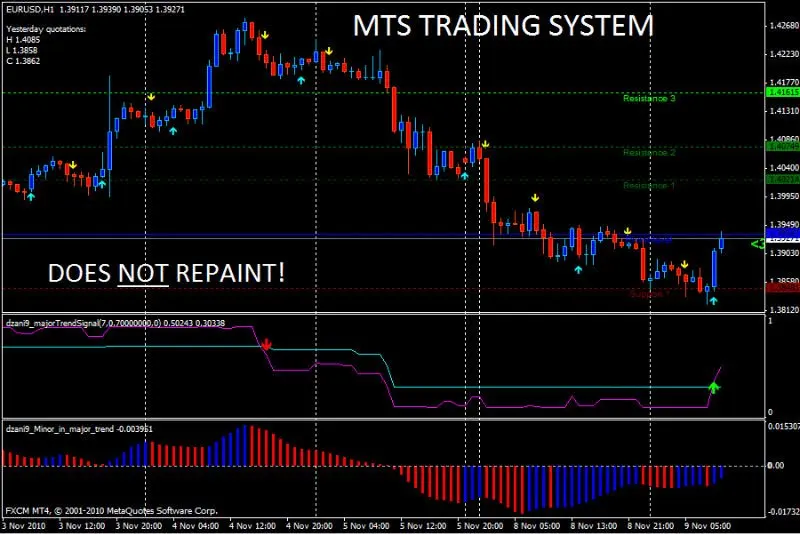
Task: Click the 1.42230 price axis label
Action: click(x=784, y=54)
